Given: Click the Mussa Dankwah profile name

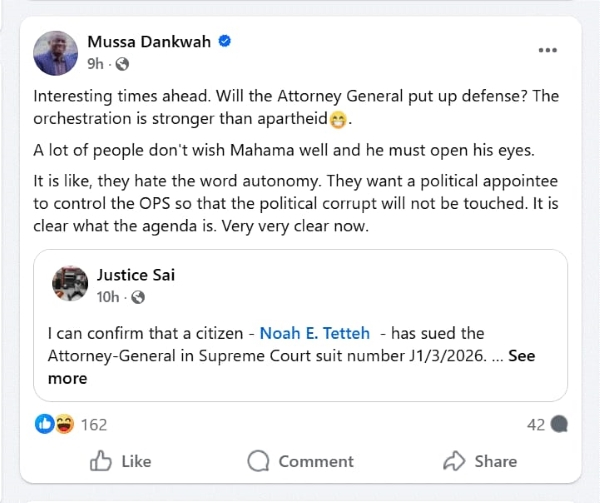Looking at the screenshot, I should point(150,41).
